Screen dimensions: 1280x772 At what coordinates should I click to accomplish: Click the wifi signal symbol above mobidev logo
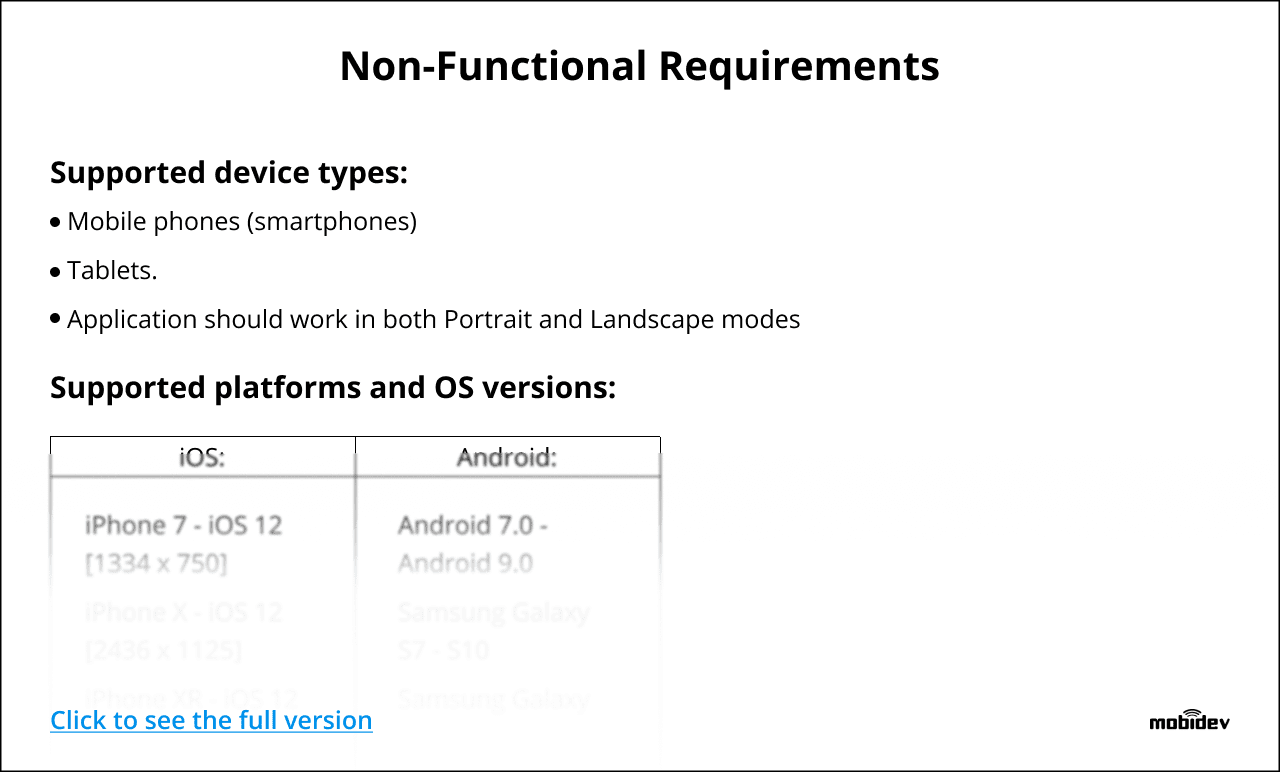pyautogui.click(x=1190, y=712)
